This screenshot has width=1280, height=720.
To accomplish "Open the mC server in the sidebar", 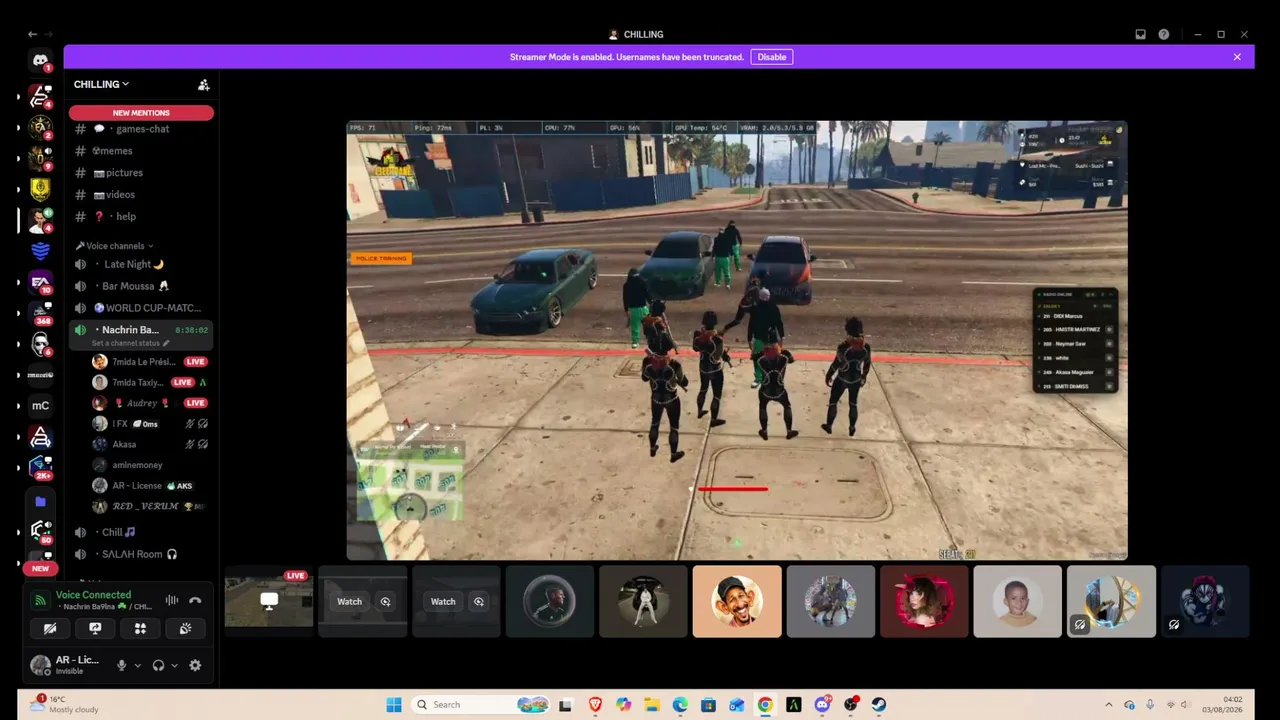I will [40, 406].
